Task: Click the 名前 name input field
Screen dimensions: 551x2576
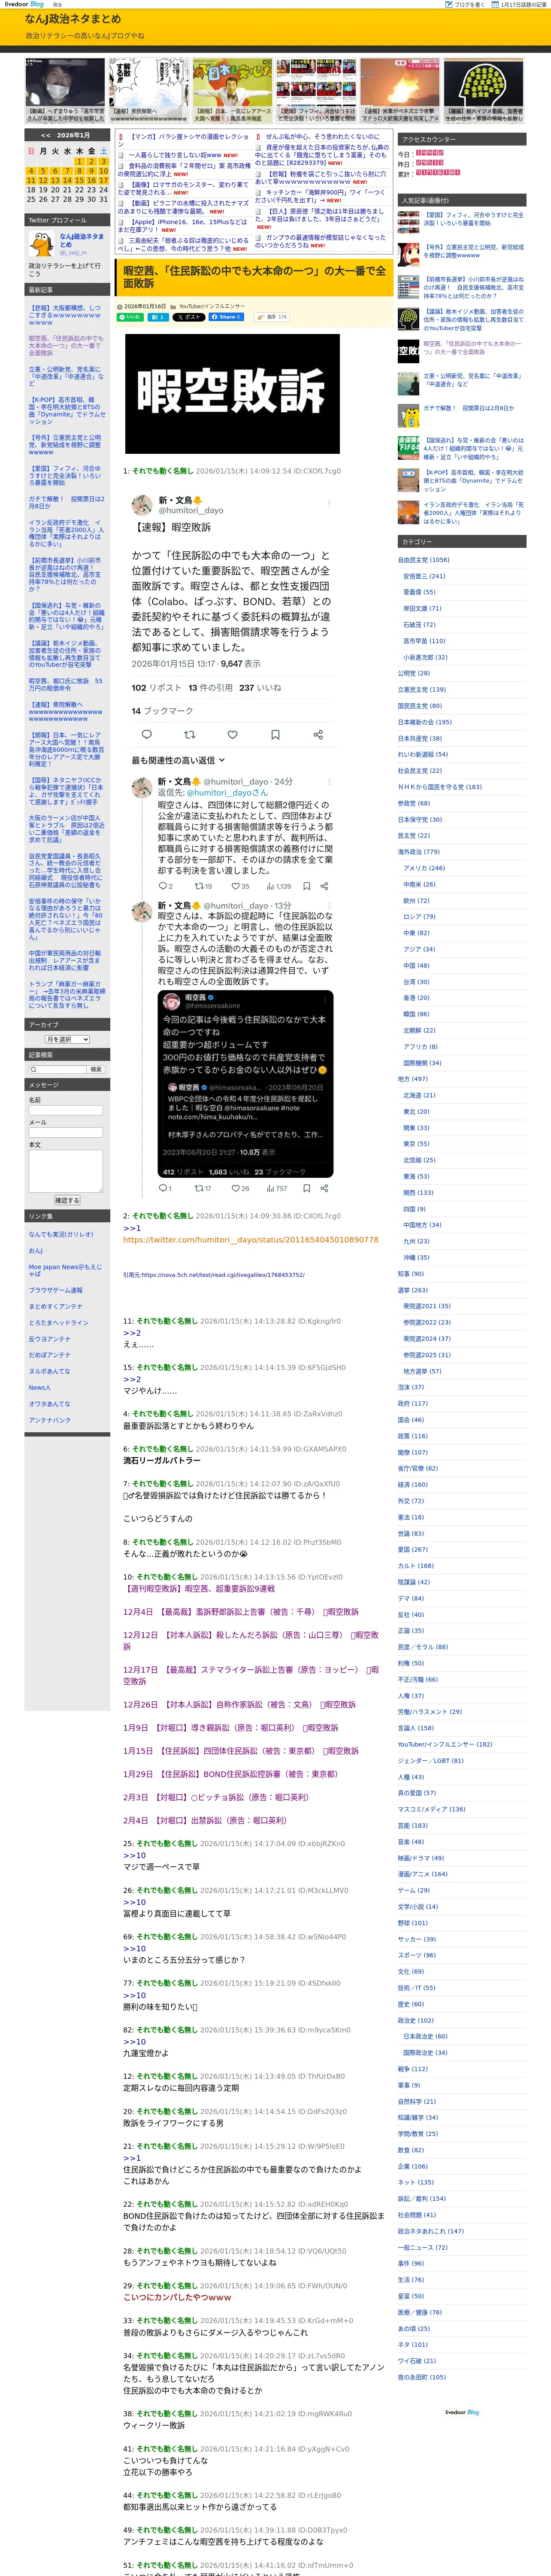Action: click(x=66, y=1110)
